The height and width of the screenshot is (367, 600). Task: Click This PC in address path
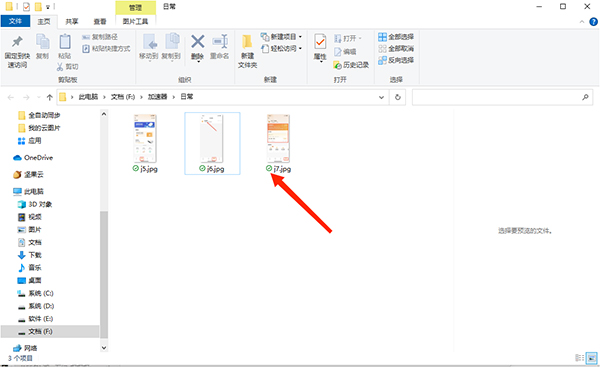[88, 97]
